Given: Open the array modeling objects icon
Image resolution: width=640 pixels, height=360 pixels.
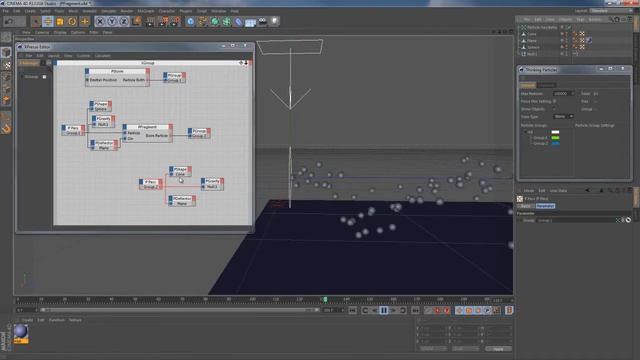Looking at the screenshot, I should click(x=227, y=21).
